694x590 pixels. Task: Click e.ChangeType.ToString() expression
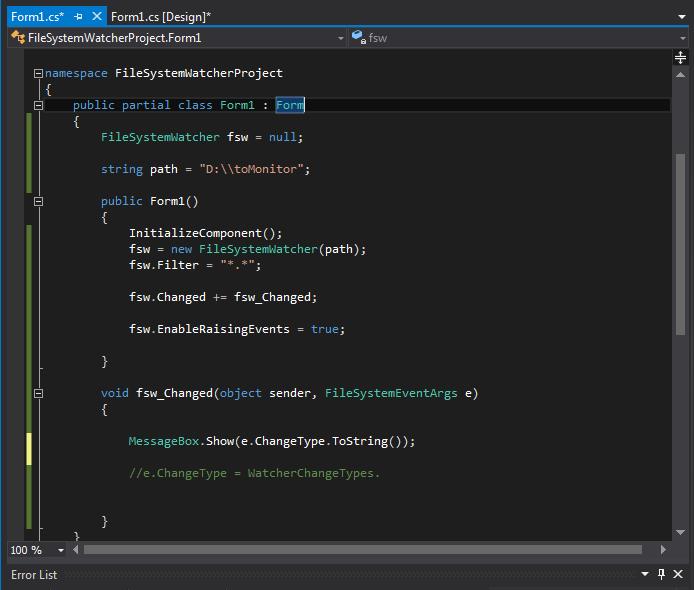pyautogui.click(x=321, y=441)
